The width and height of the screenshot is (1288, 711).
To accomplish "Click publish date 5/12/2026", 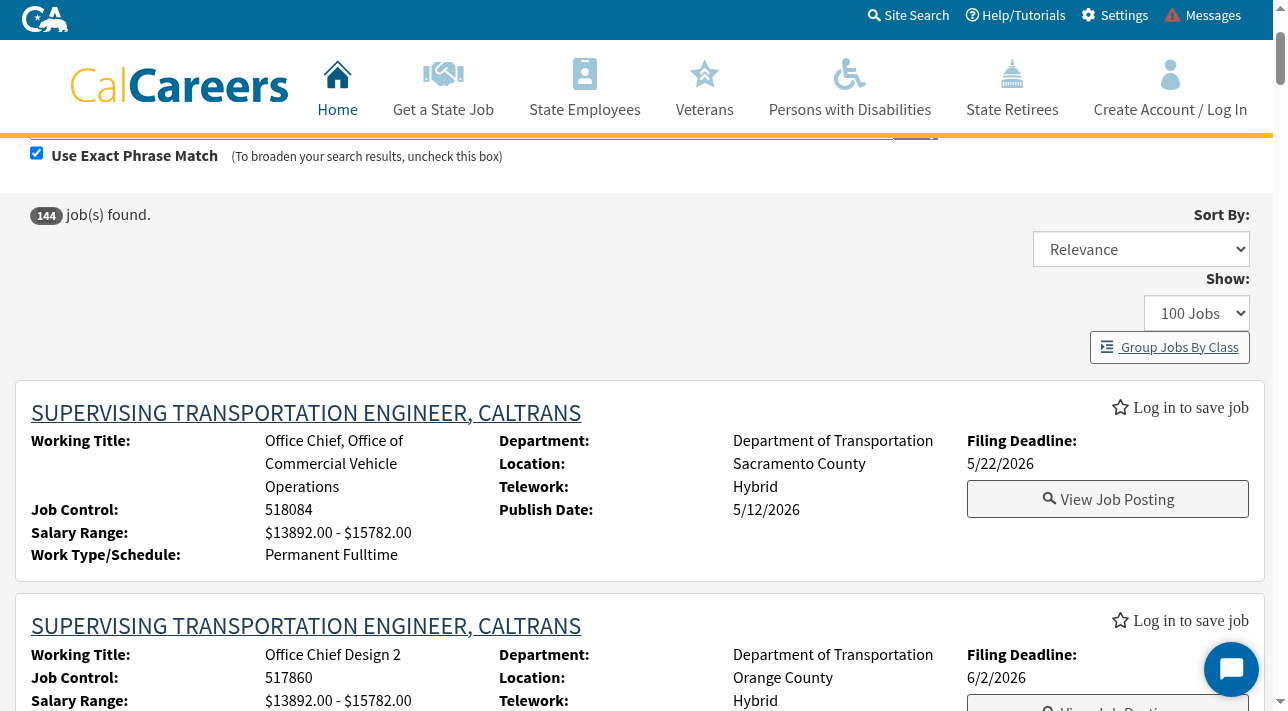I will coord(767,510).
